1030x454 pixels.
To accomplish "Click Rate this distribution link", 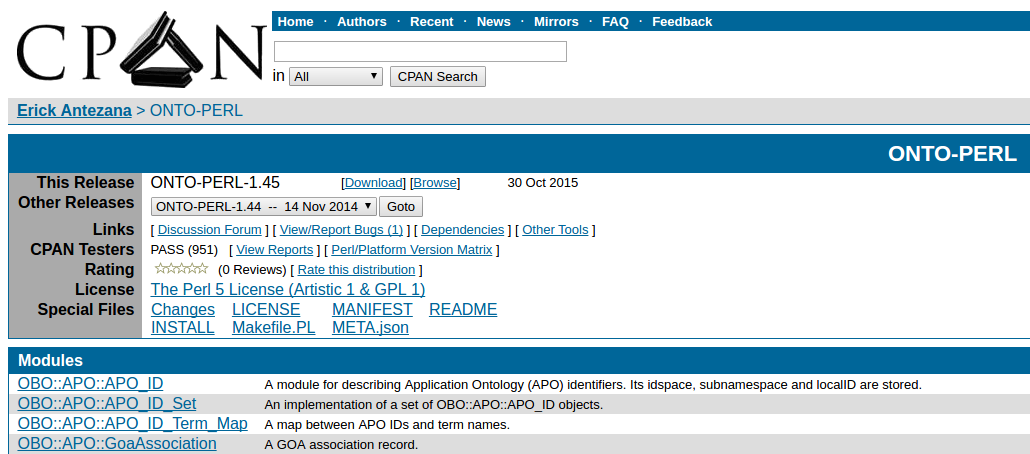I will point(356,269).
